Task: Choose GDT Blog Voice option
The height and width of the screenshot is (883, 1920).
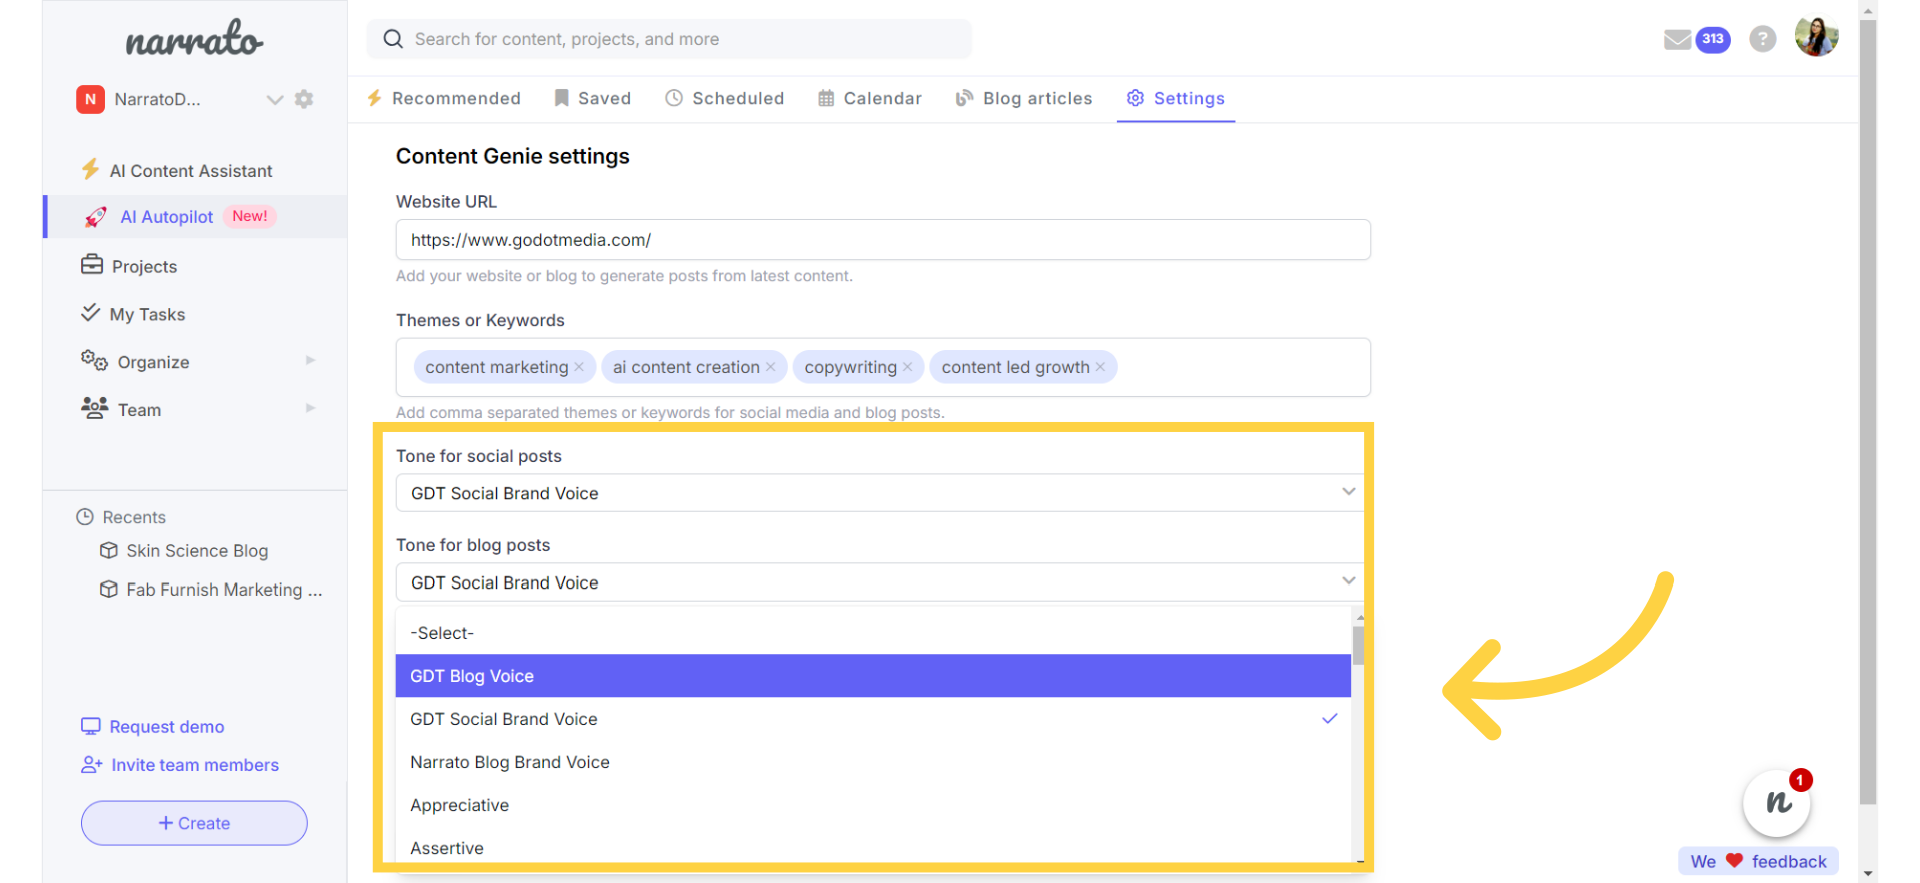Action: click(x=873, y=676)
